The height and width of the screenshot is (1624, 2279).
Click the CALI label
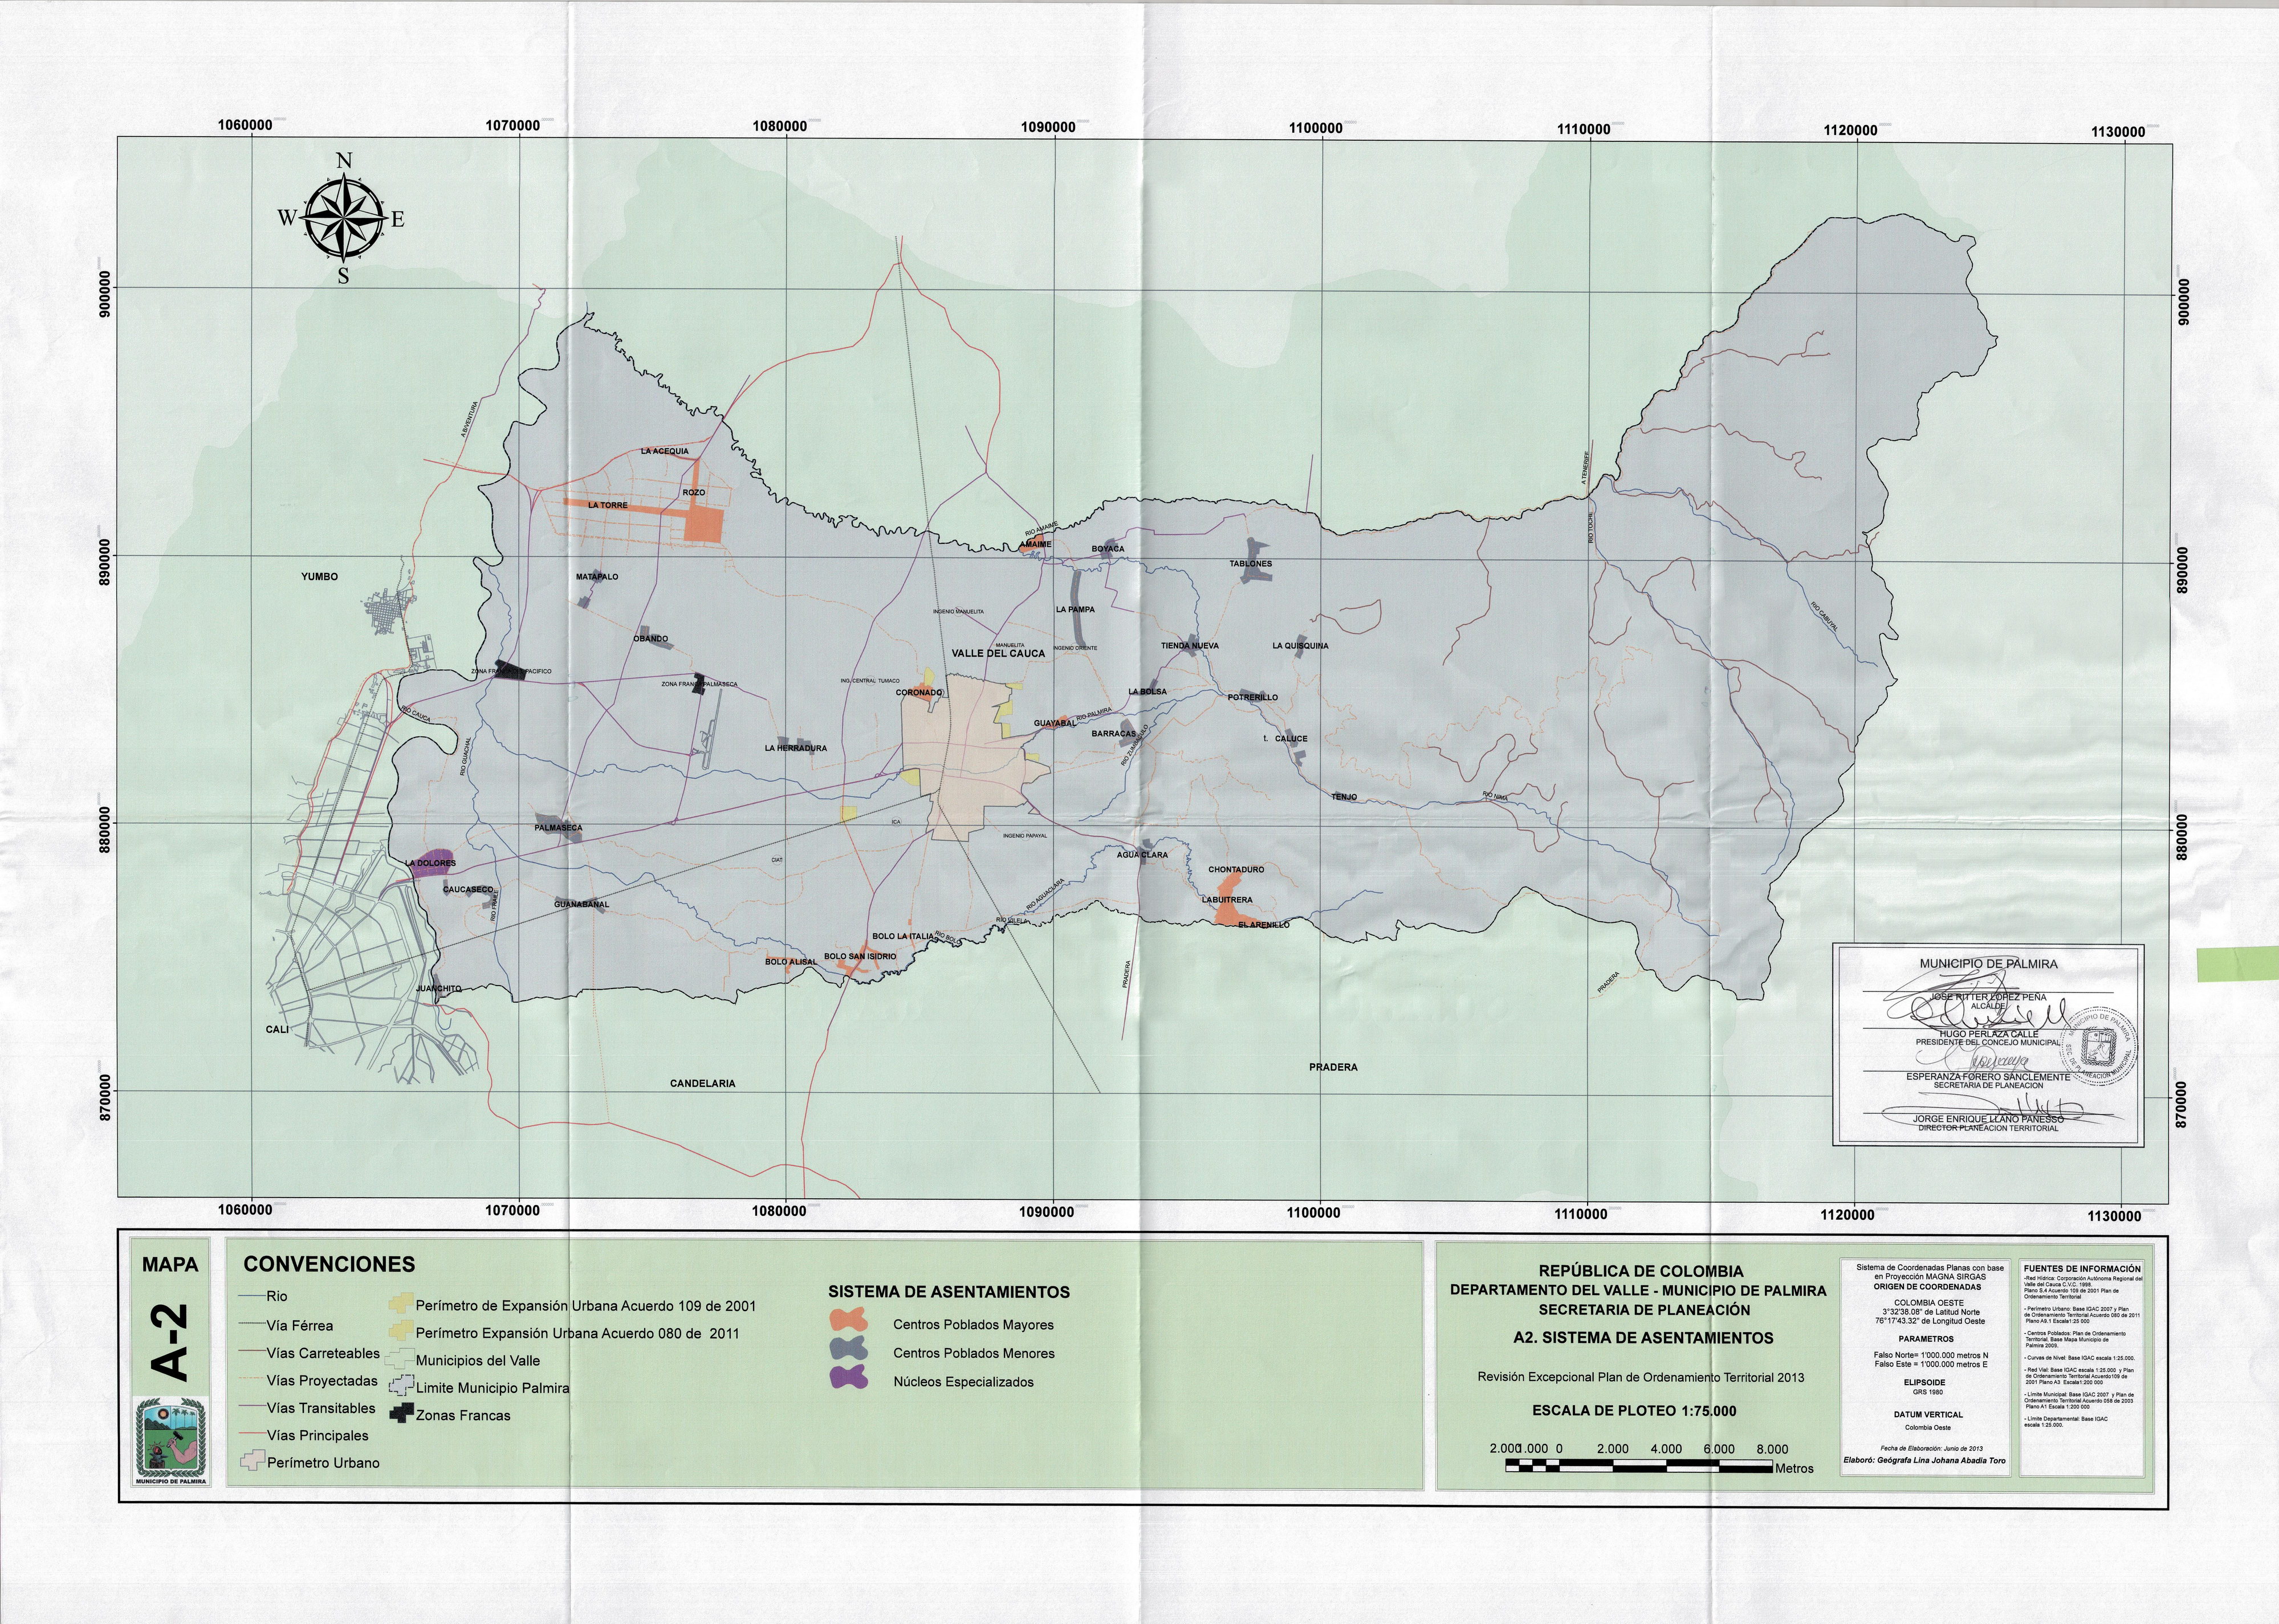pyautogui.click(x=277, y=1029)
